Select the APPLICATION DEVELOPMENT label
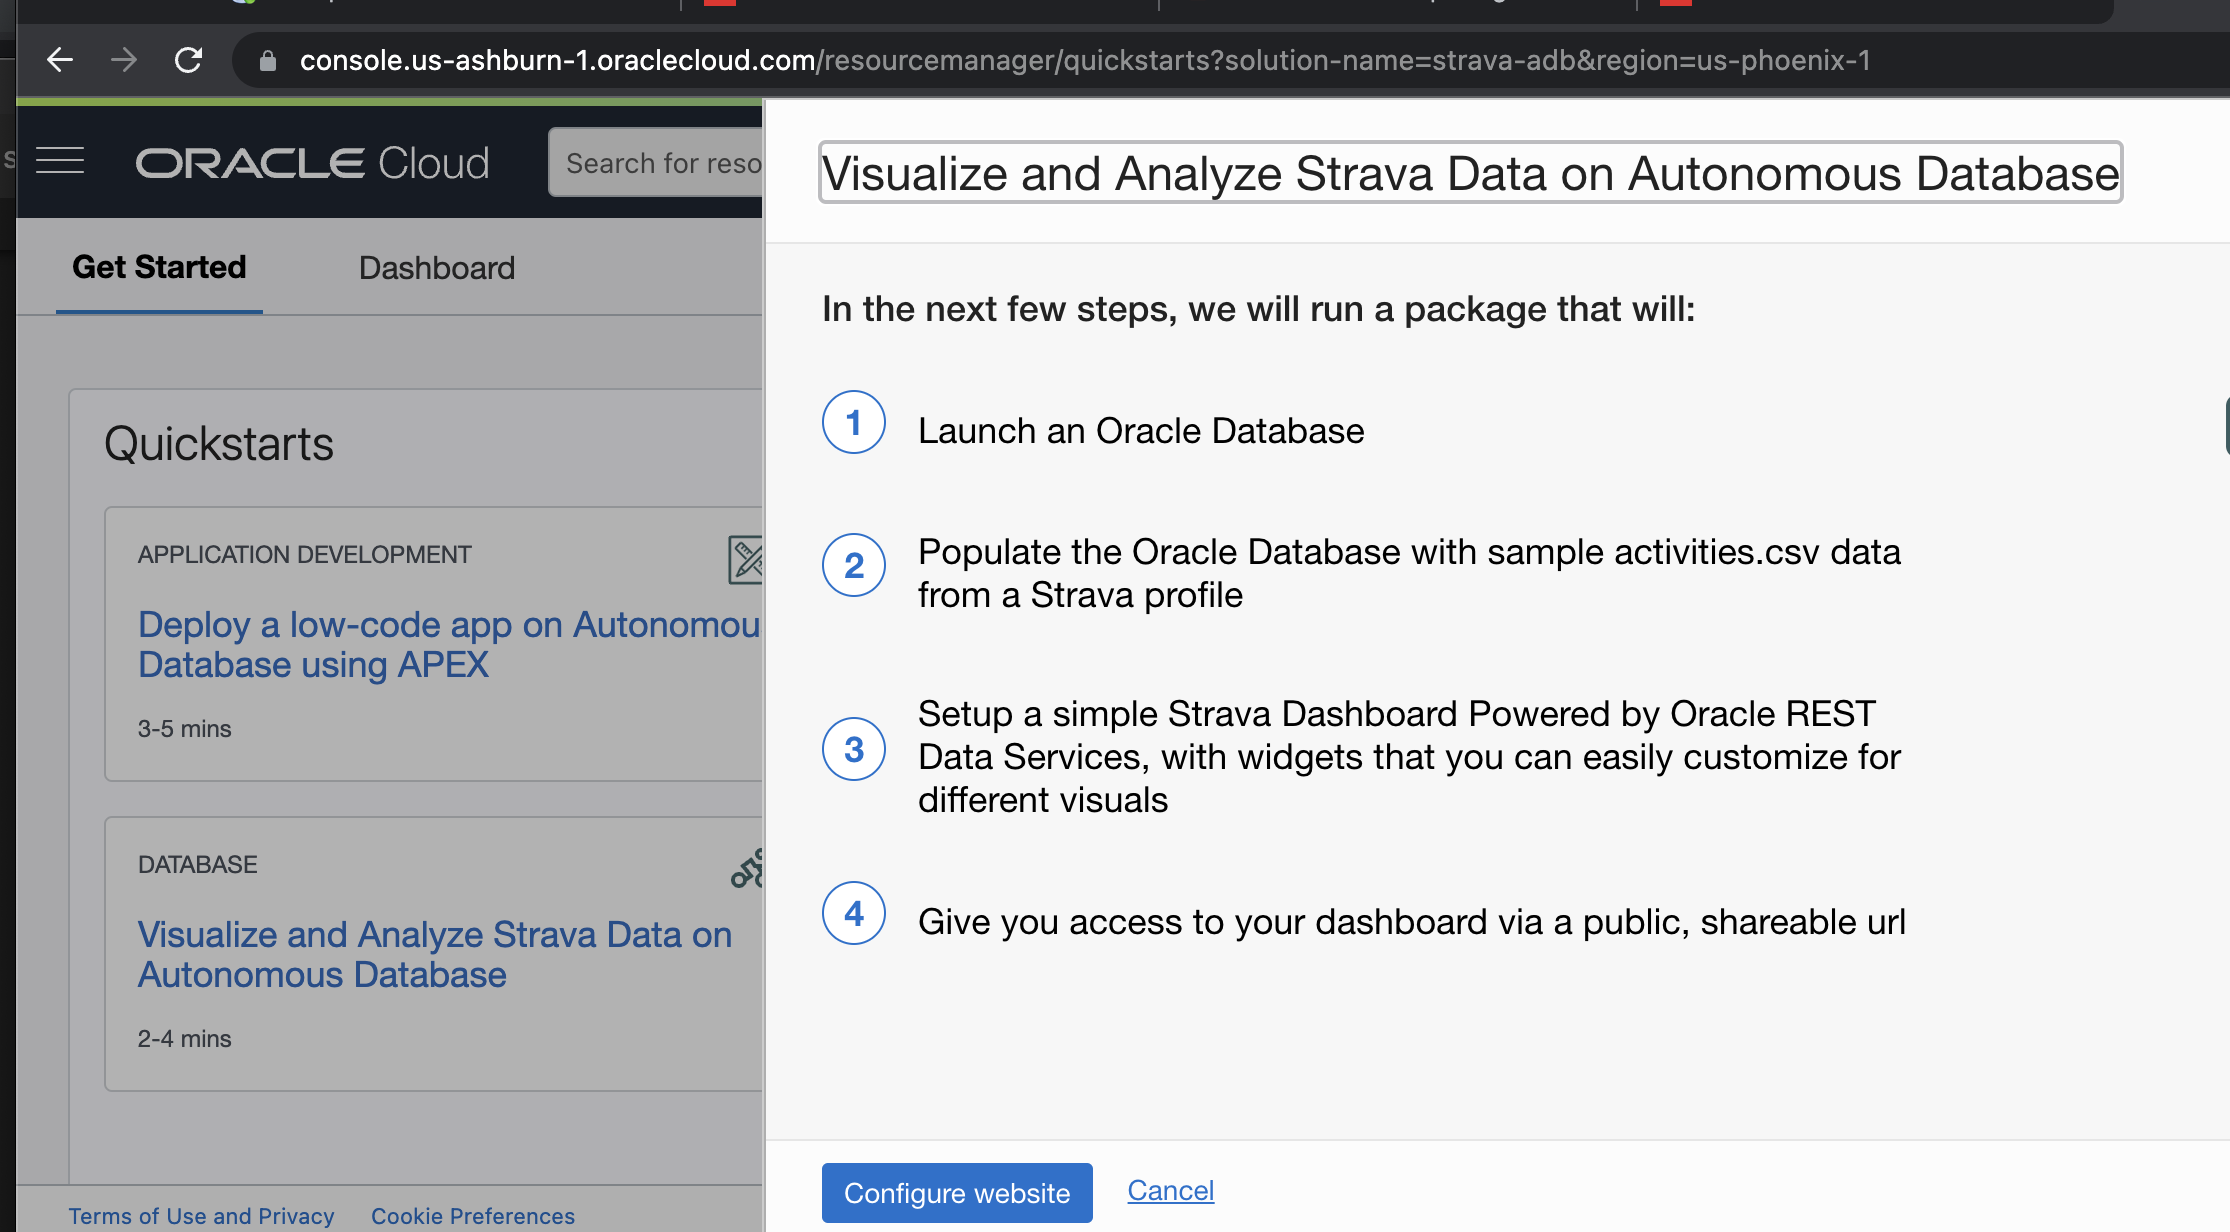Viewport: 2230px width, 1232px height. [x=304, y=555]
